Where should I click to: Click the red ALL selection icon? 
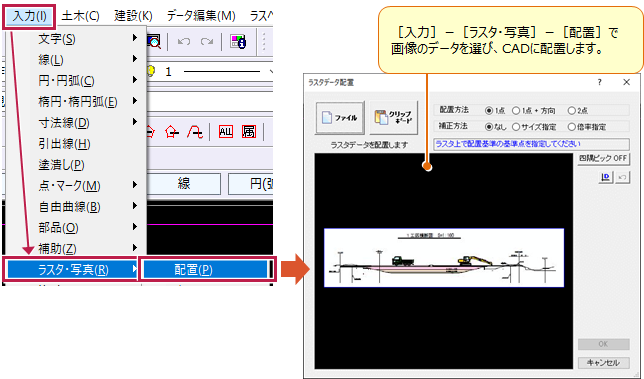225,132
